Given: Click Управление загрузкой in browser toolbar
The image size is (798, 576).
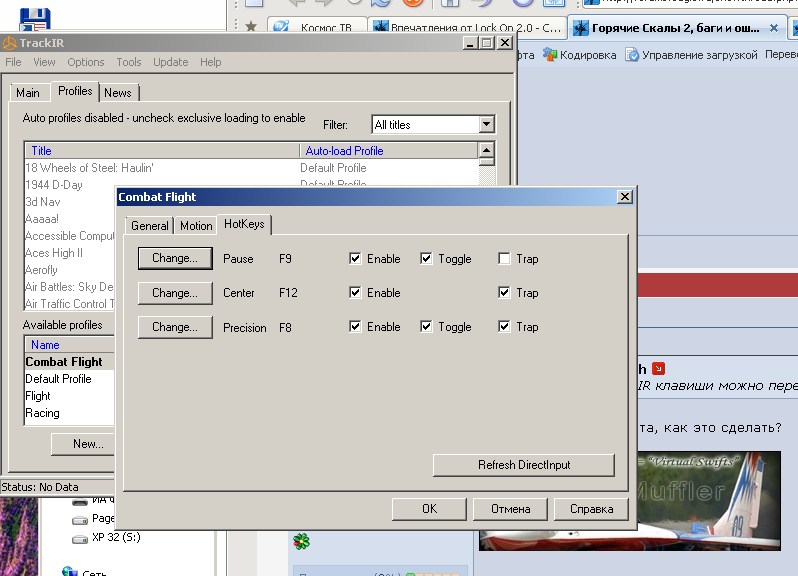Looking at the screenshot, I should coord(692,54).
